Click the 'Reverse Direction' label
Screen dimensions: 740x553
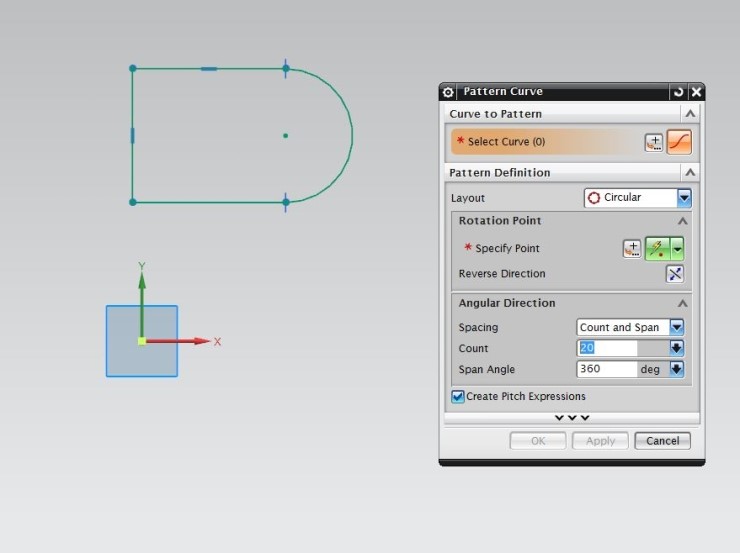502,274
